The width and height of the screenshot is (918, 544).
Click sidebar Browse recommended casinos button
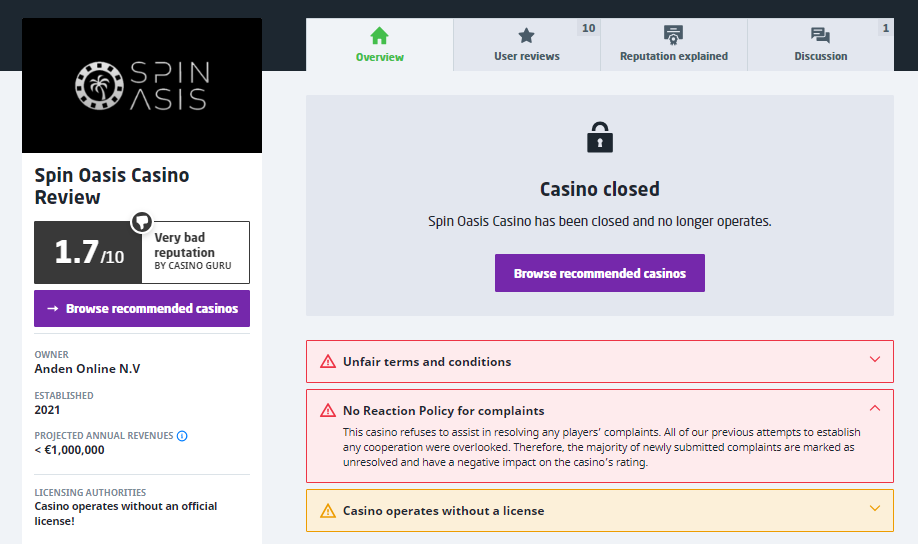[x=142, y=309]
